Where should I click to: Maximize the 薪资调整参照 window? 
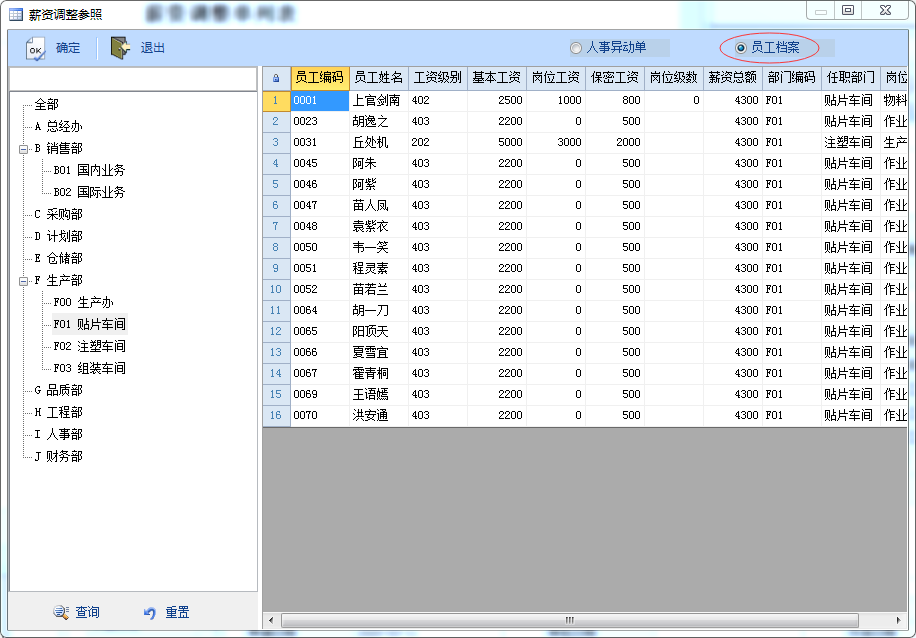[848, 11]
